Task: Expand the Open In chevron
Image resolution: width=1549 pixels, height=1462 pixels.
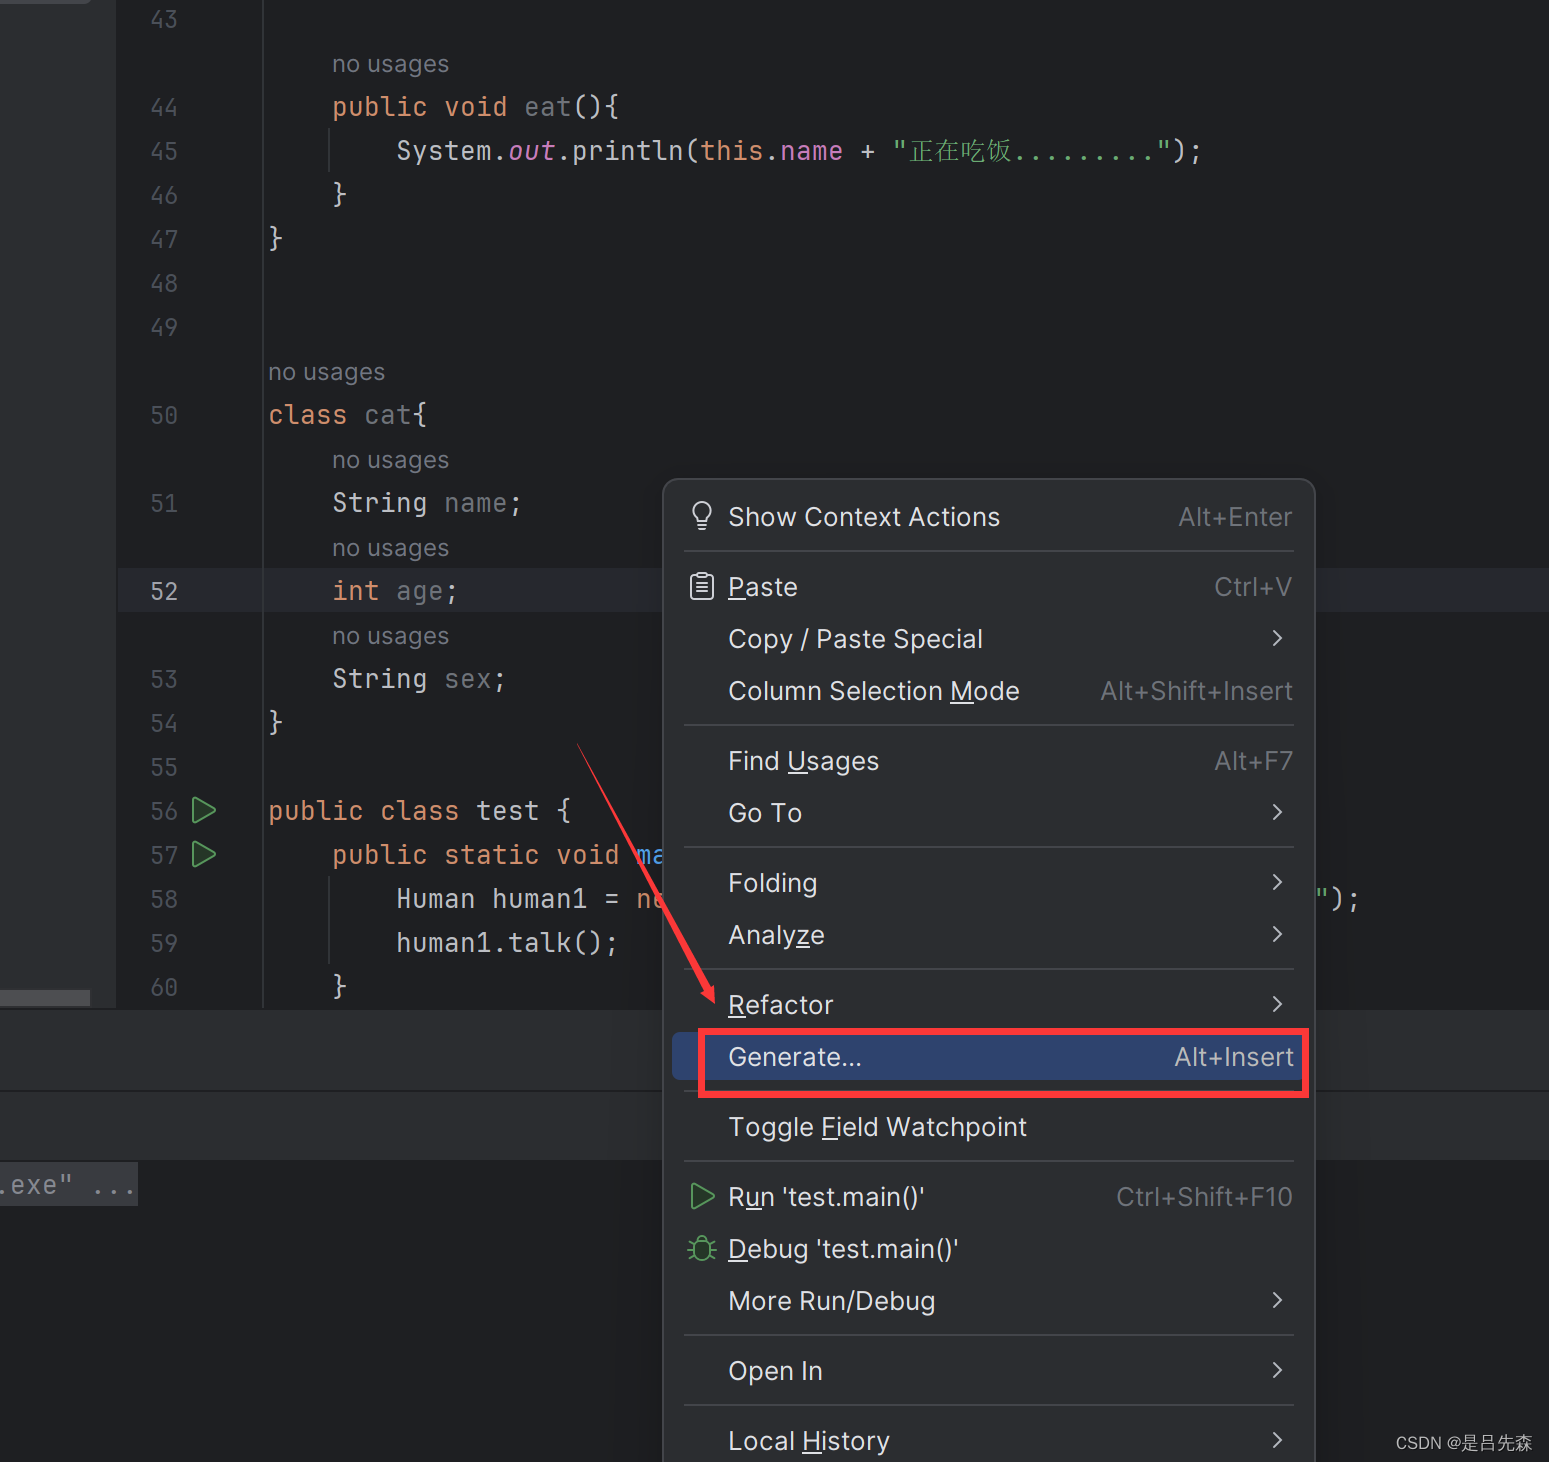Action: [1277, 1370]
